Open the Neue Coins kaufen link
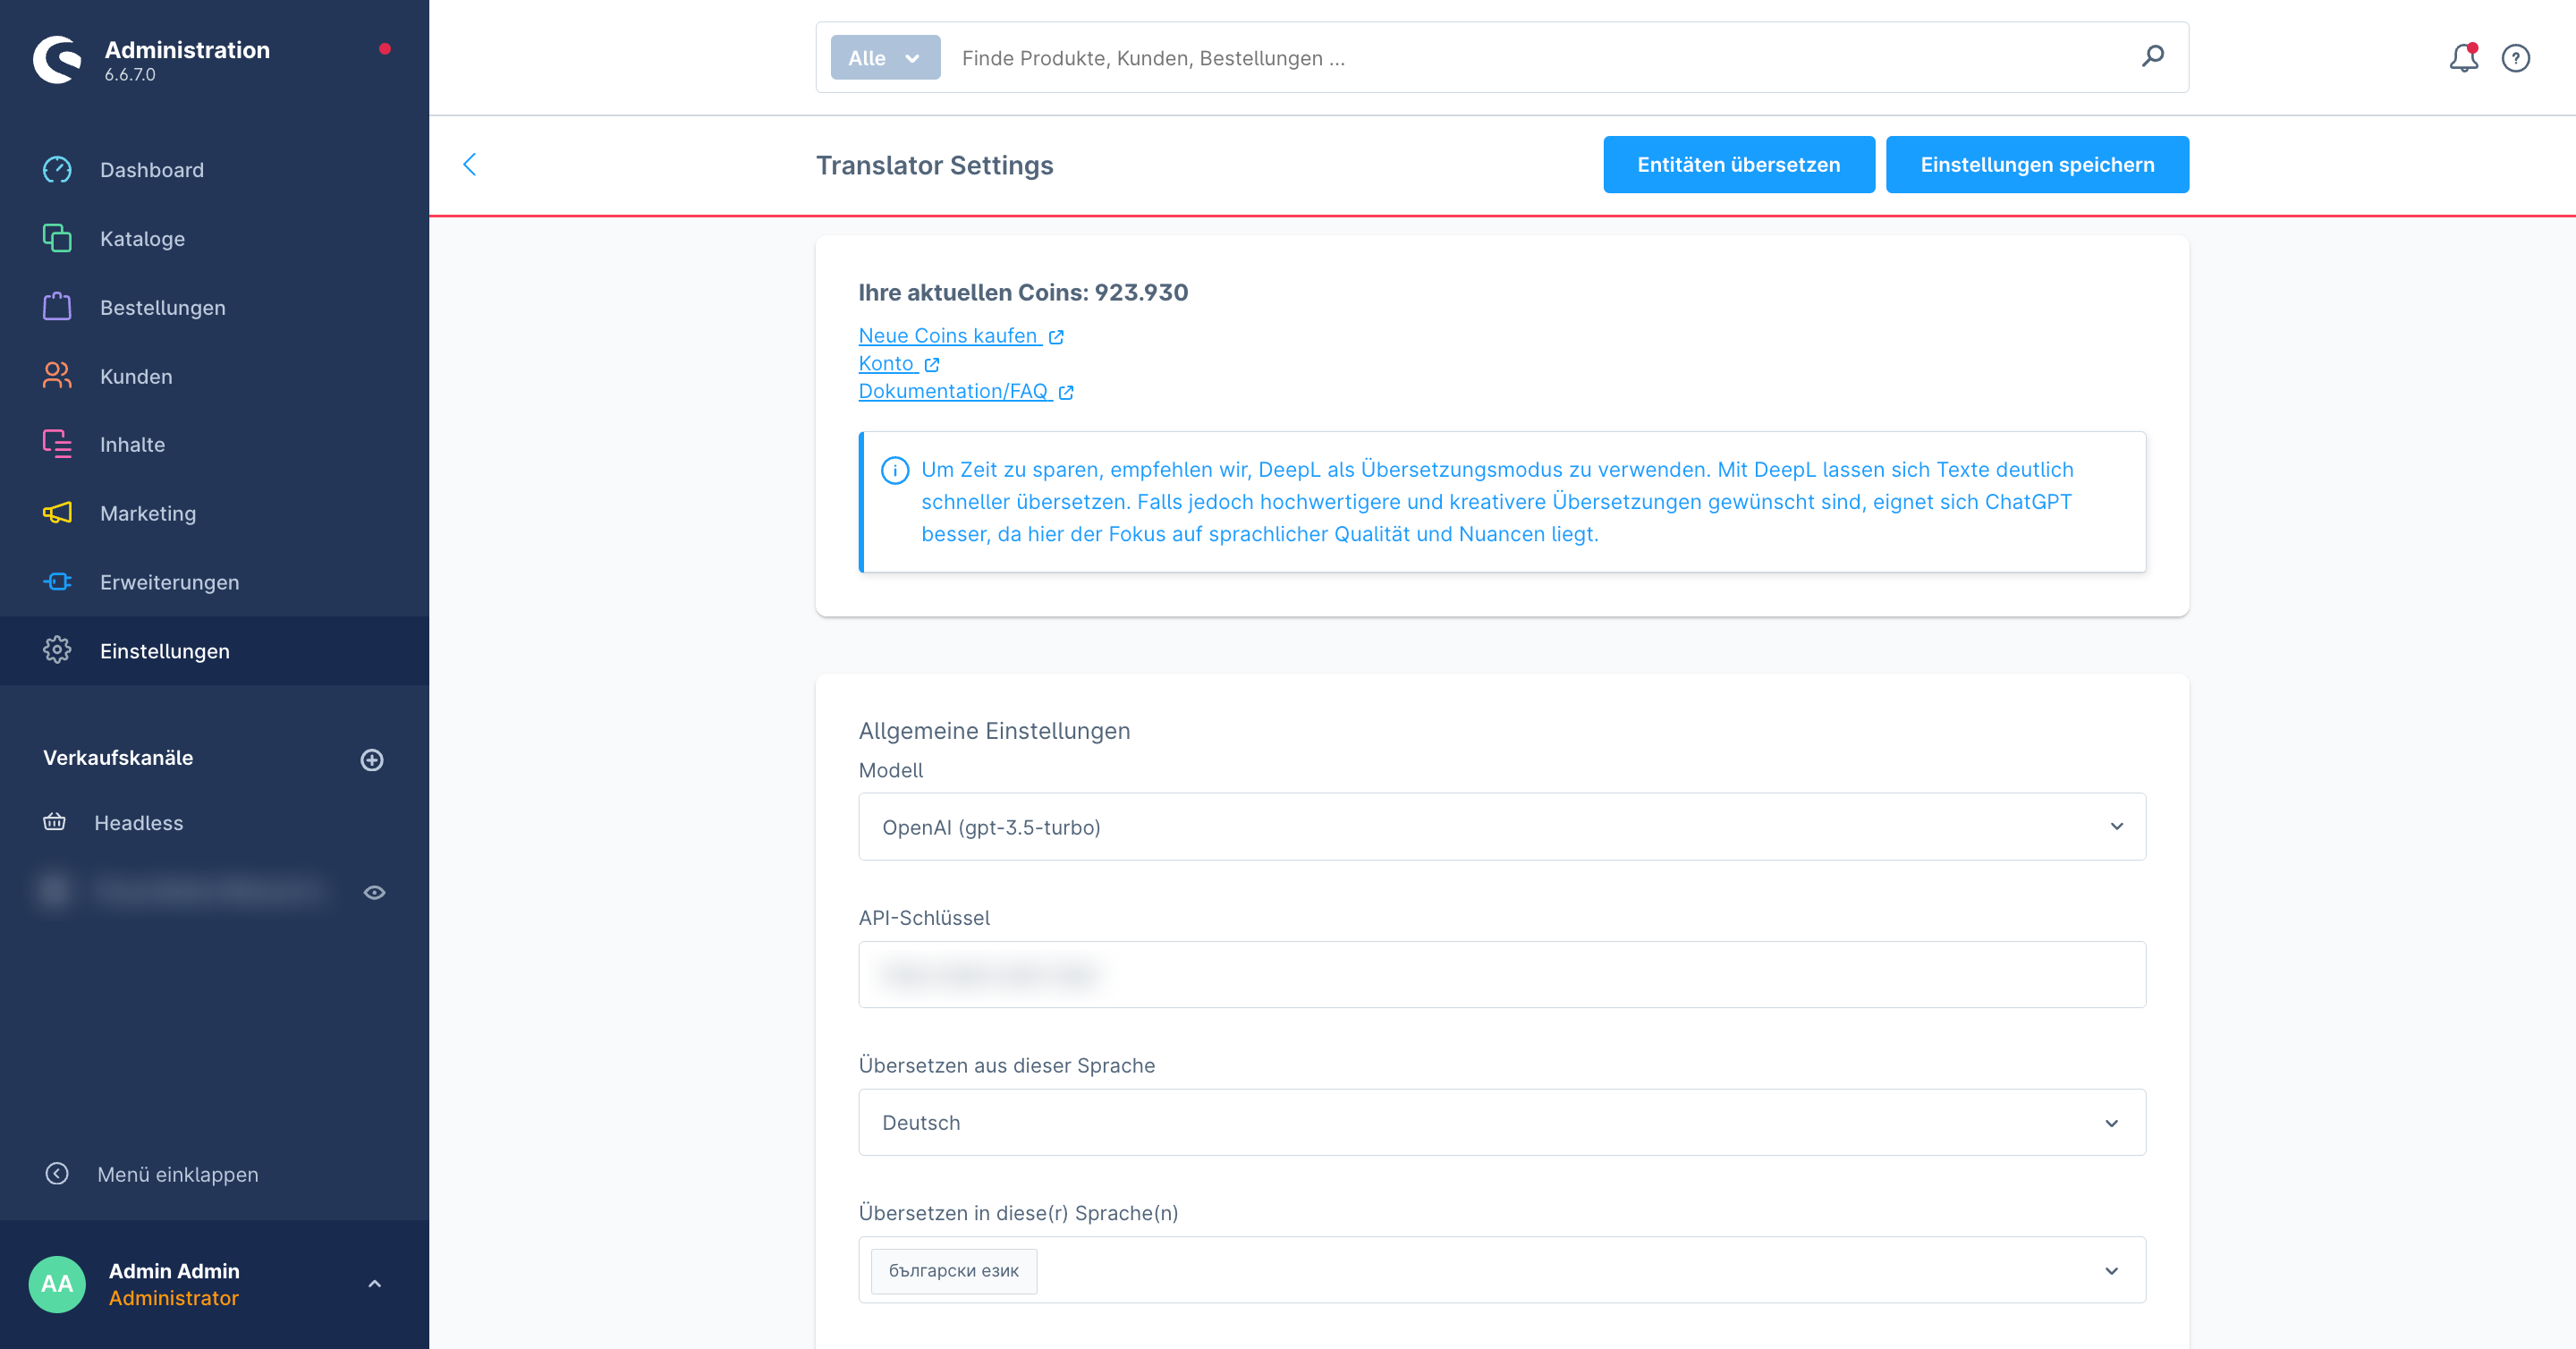This screenshot has width=2576, height=1349. pyautogui.click(x=948, y=336)
